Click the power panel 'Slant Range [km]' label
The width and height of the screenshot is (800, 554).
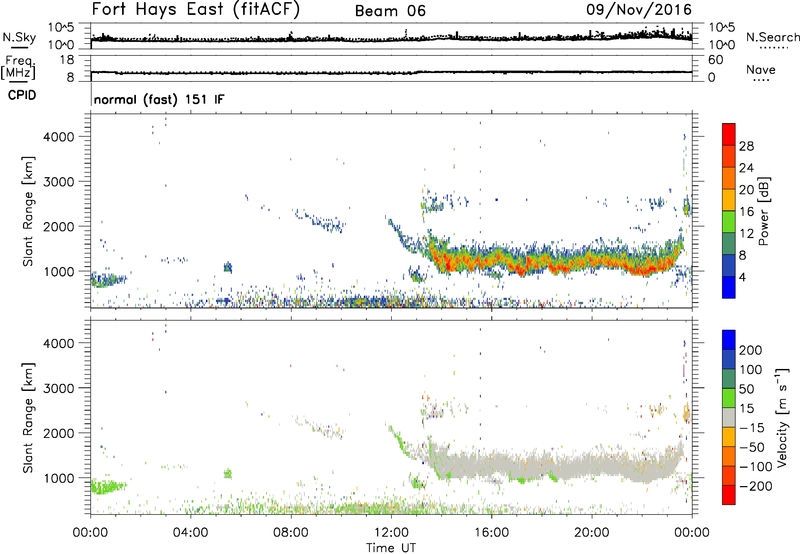click(x=28, y=211)
